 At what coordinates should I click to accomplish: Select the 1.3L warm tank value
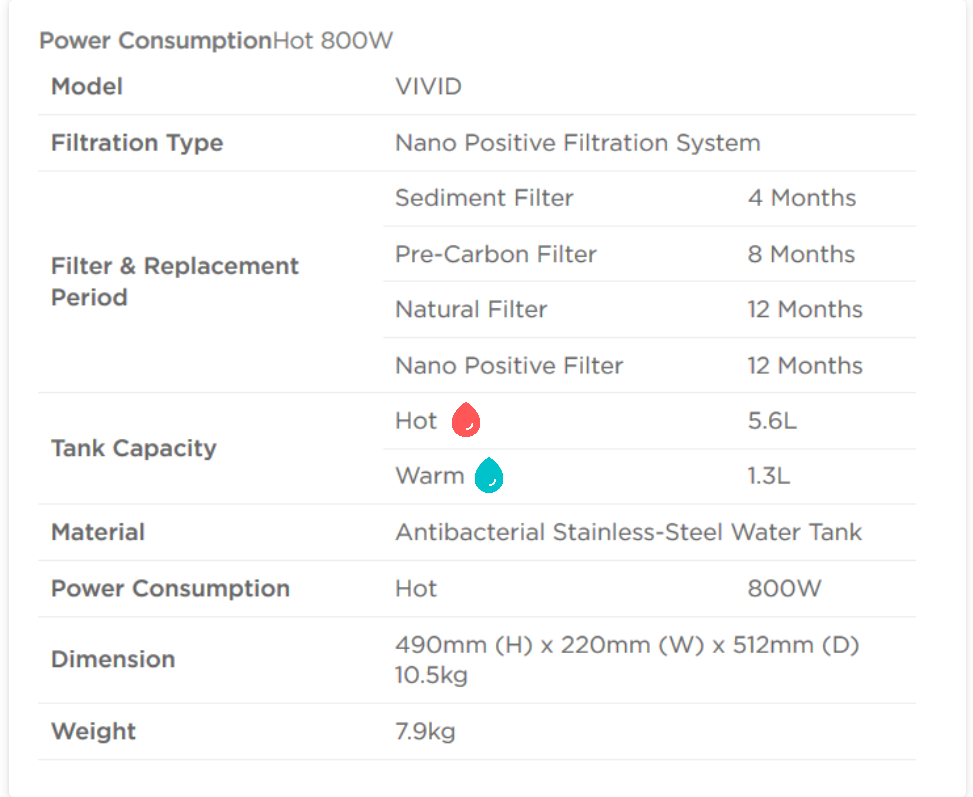[x=769, y=475]
